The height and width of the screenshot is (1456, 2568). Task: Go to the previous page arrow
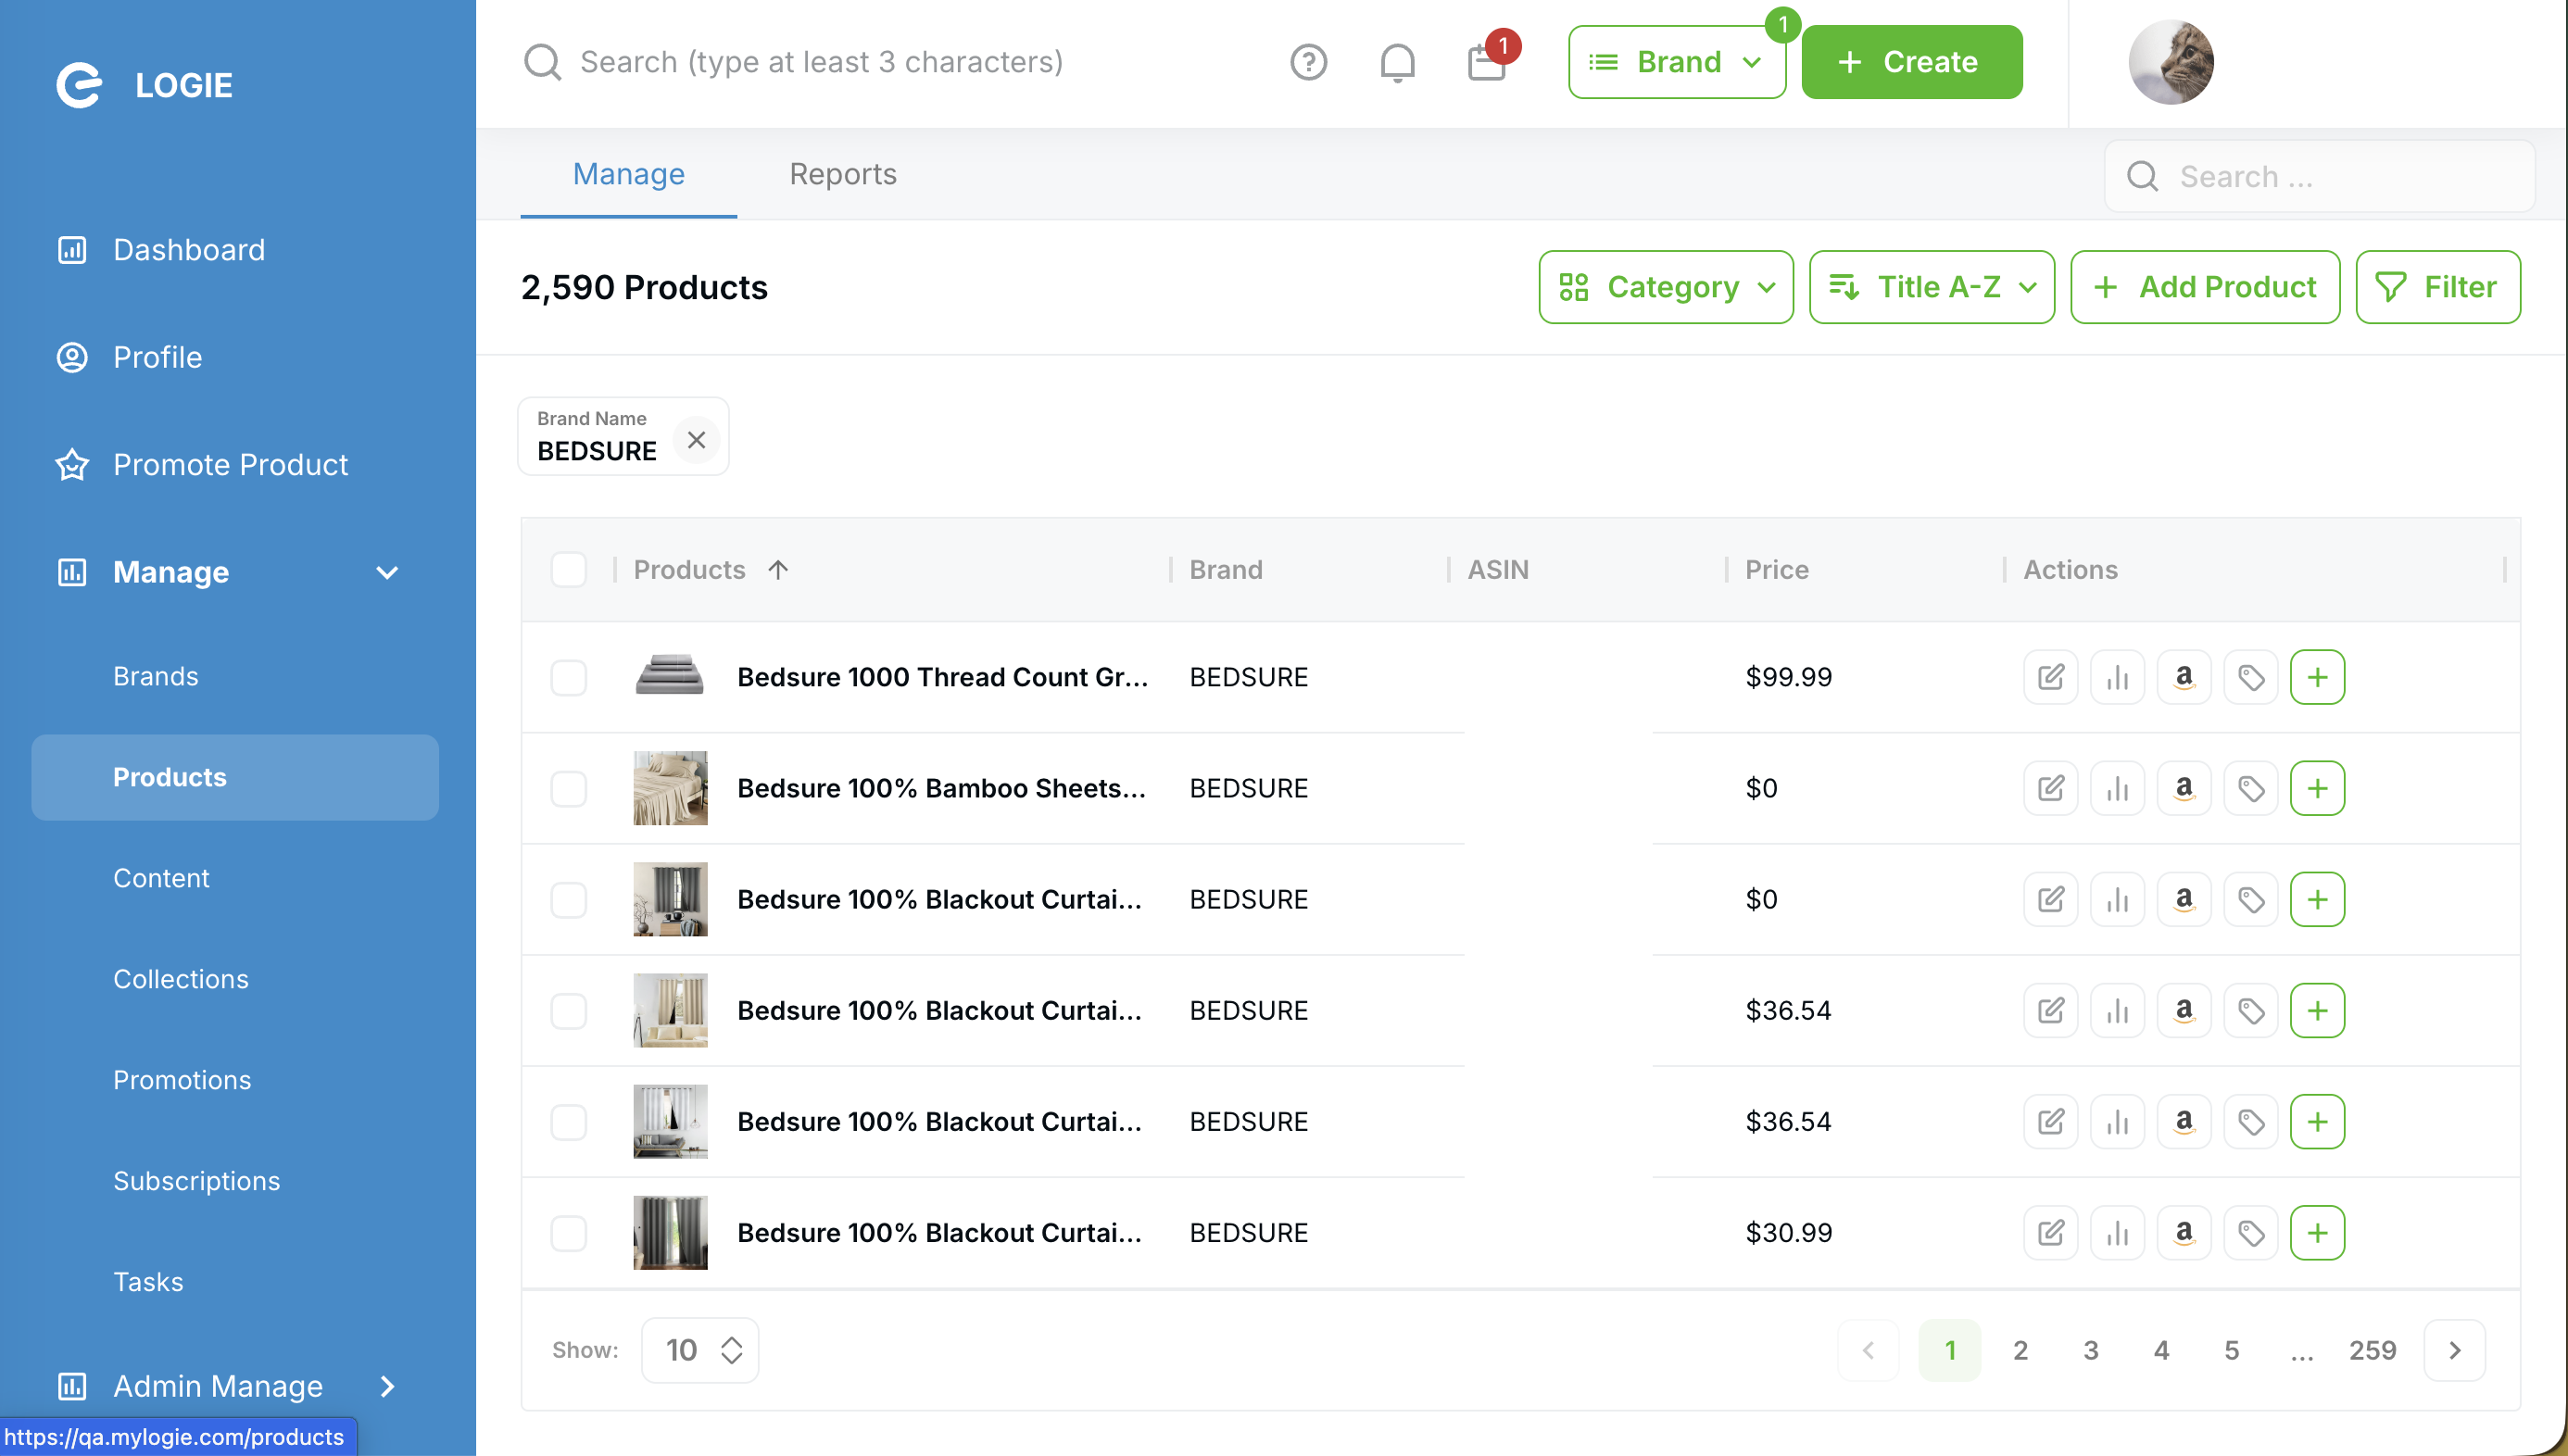(x=1868, y=1350)
